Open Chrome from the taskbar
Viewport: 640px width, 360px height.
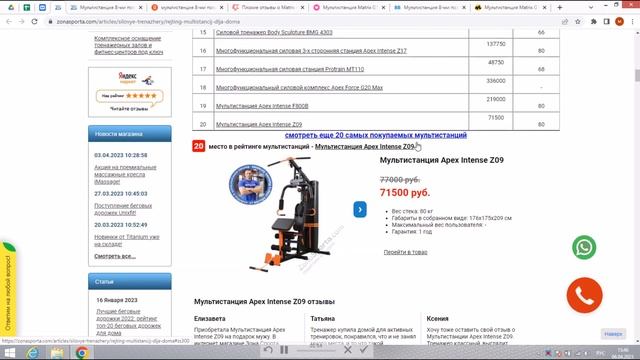(x=82, y=353)
